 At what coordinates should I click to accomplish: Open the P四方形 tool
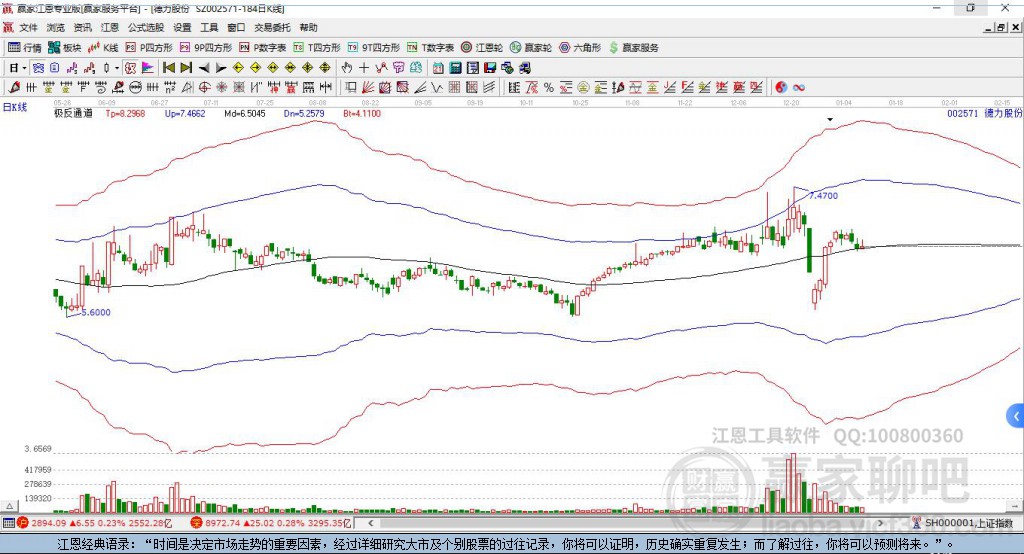click(x=149, y=48)
